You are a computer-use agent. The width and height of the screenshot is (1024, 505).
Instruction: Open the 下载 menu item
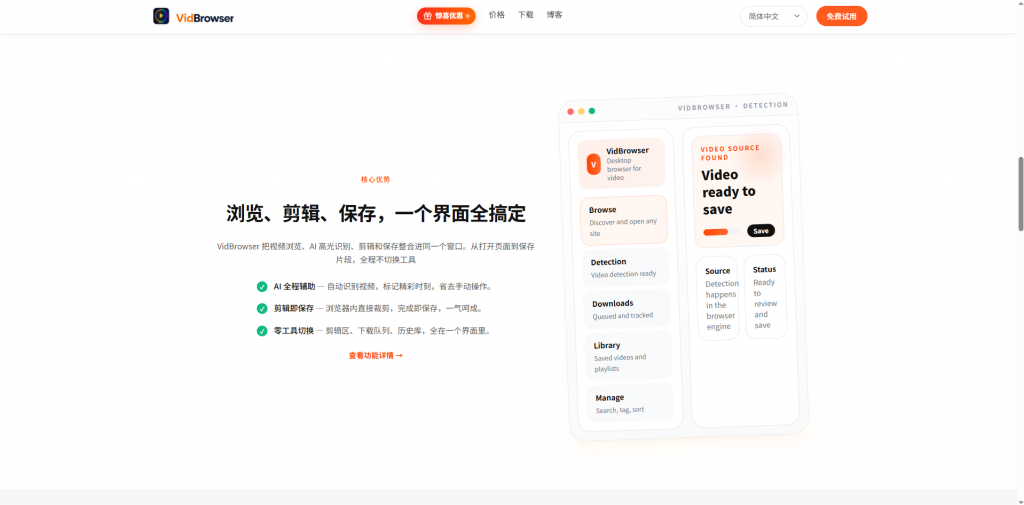[x=525, y=15]
